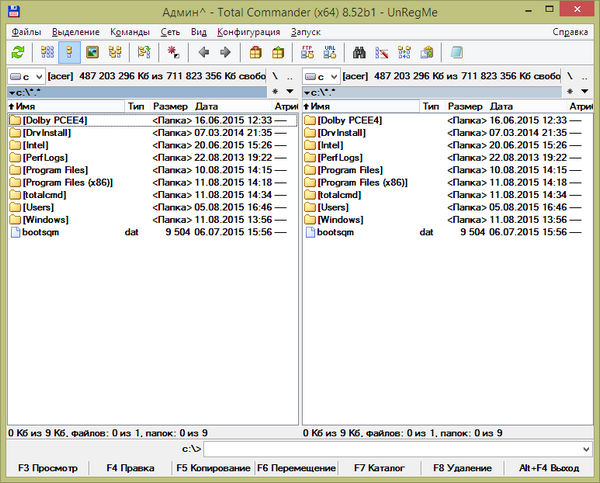Select [Intel] folder in right panel
This screenshot has width=600, height=483.
point(447,145)
